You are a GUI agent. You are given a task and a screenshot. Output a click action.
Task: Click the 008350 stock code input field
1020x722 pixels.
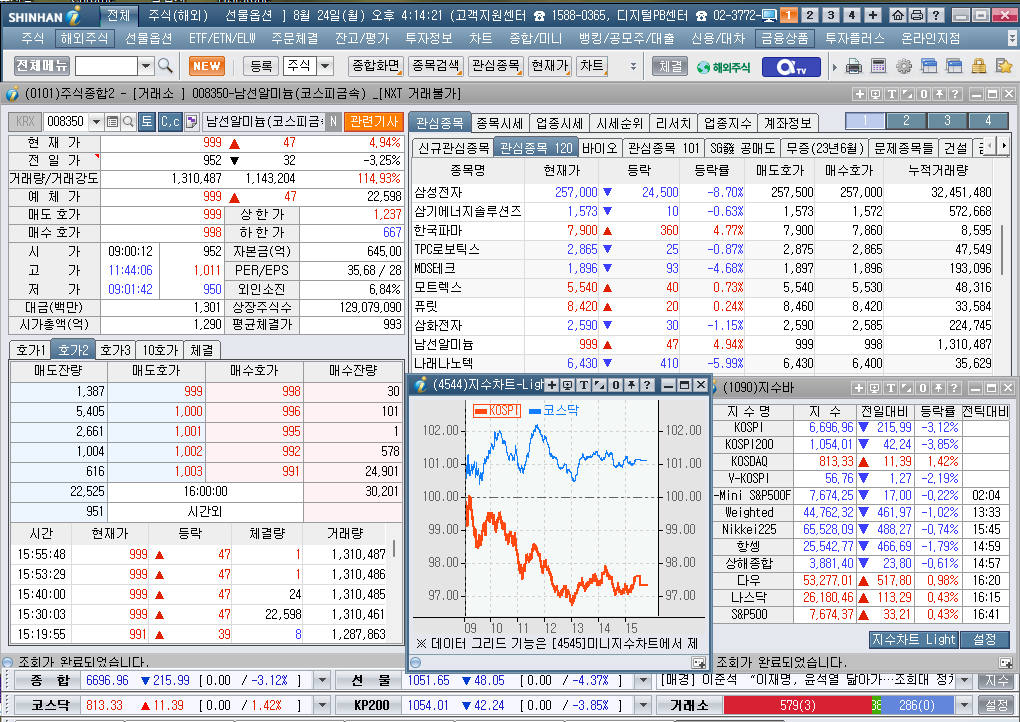tap(66, 121)
